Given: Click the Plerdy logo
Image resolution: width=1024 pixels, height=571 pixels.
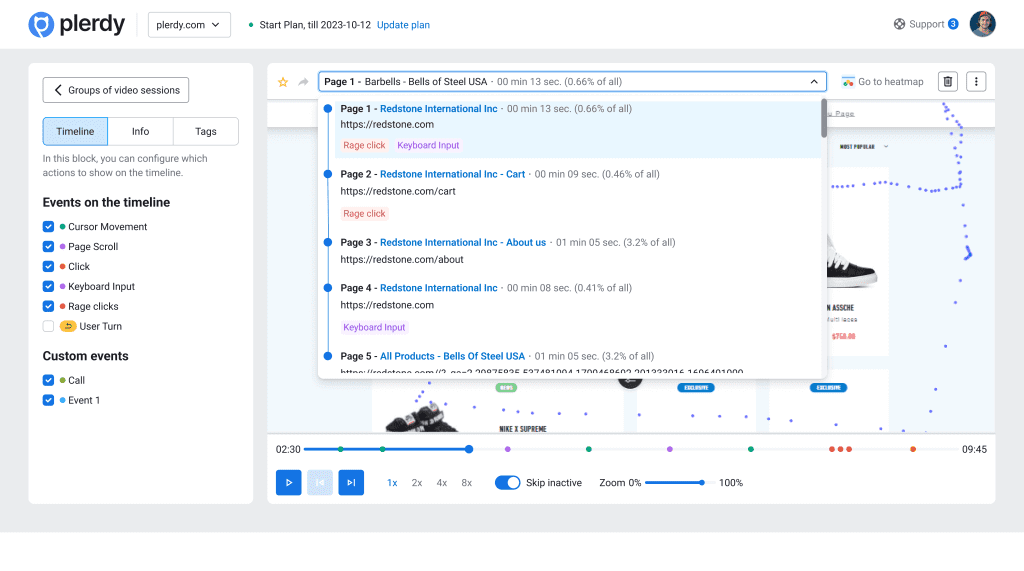Looking at the screenshot, I should [x=76, y=25].
